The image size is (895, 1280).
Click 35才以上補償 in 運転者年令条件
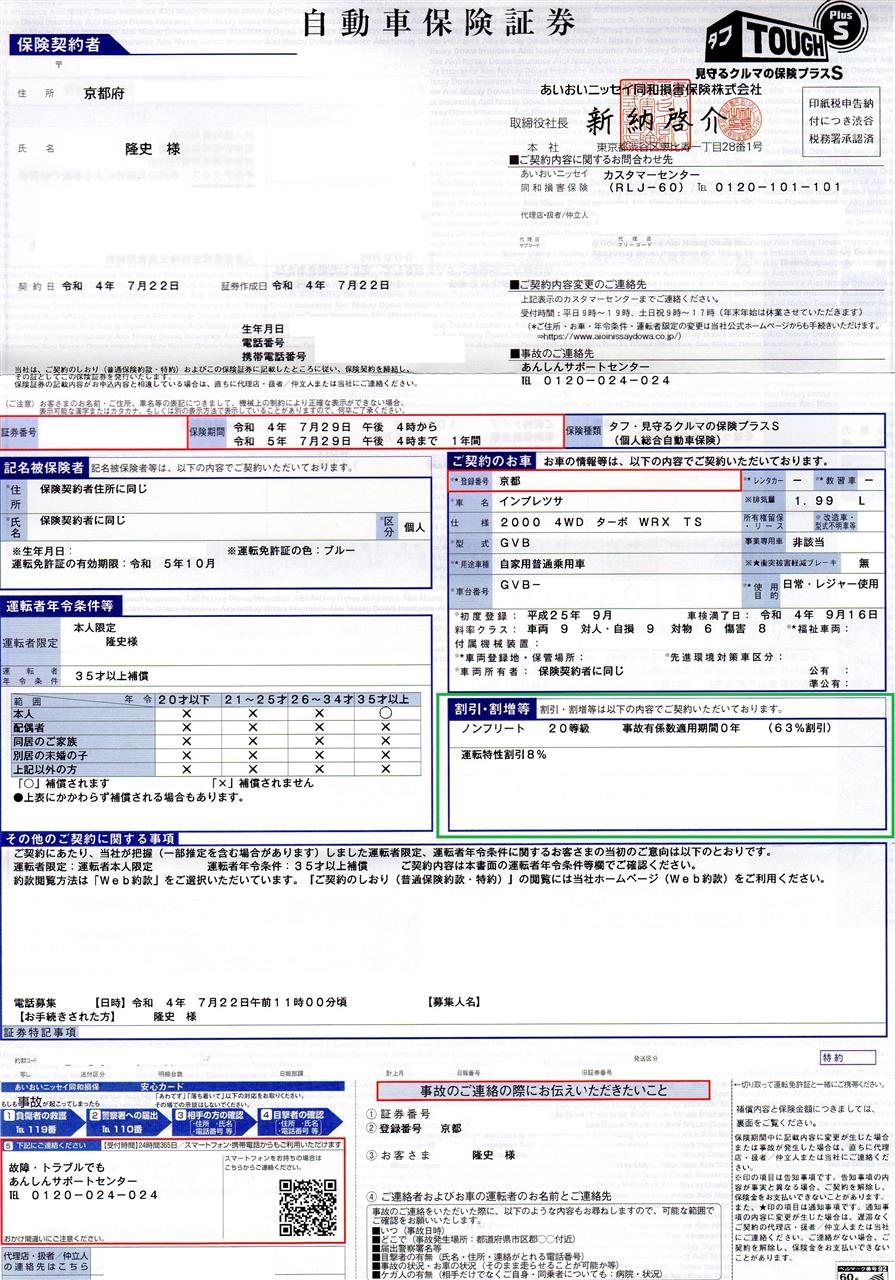point(113,676)
